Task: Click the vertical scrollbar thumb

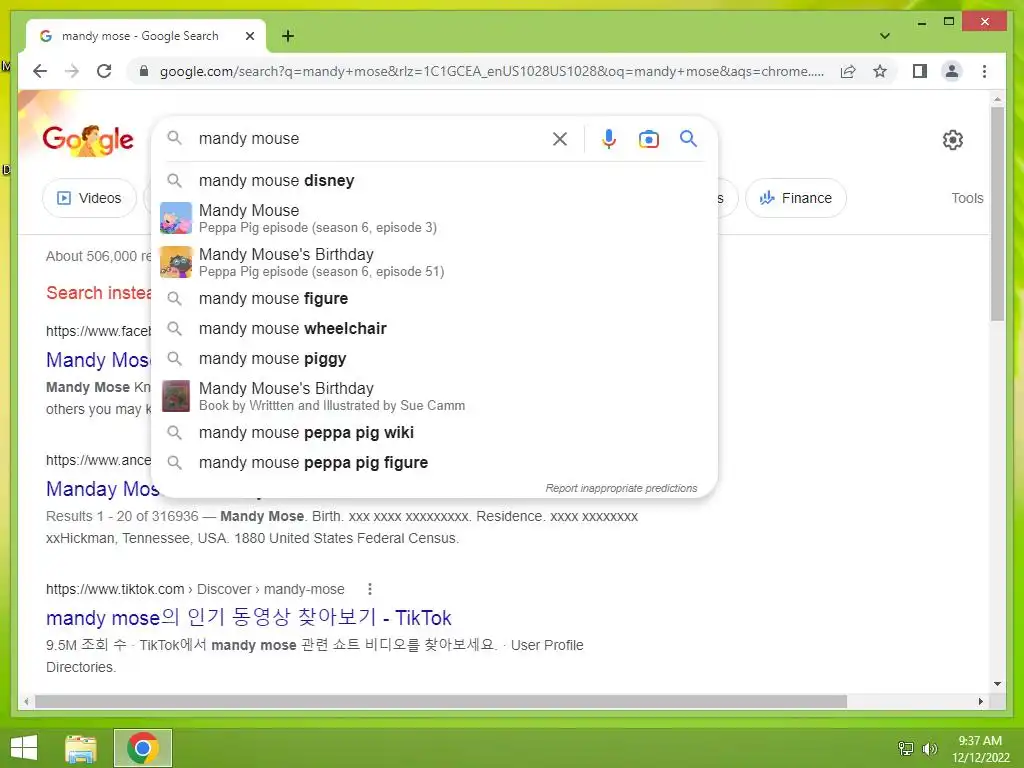Action: click(x=997, y=214)
